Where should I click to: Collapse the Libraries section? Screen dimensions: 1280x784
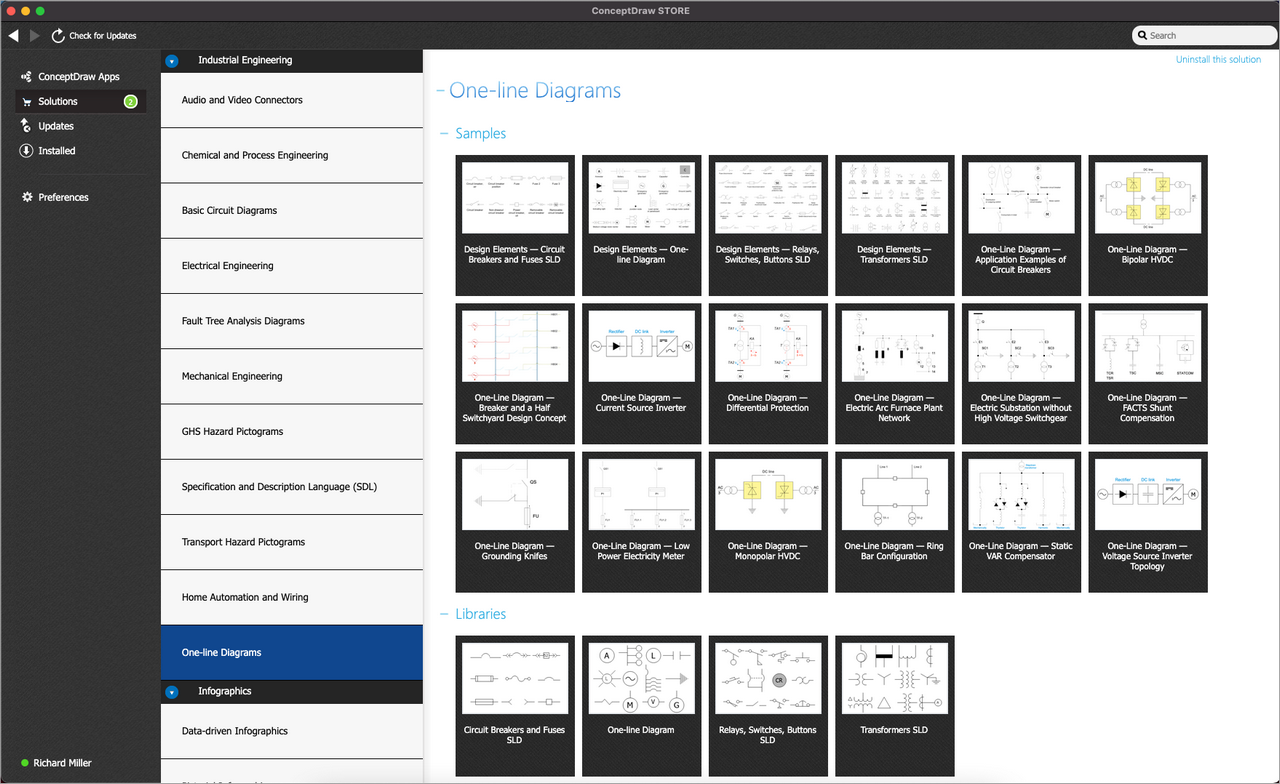coord(445,614)
